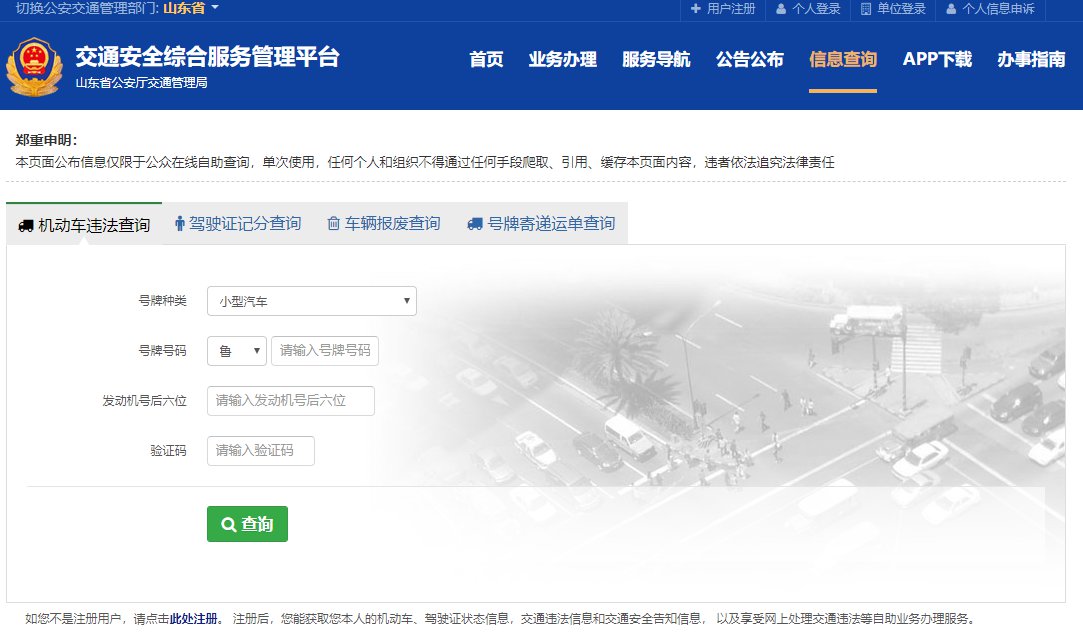Screen dimensions: 1083x643
Task: Click the truck icon on 机动车违法查询 tab
Action: 26,226
